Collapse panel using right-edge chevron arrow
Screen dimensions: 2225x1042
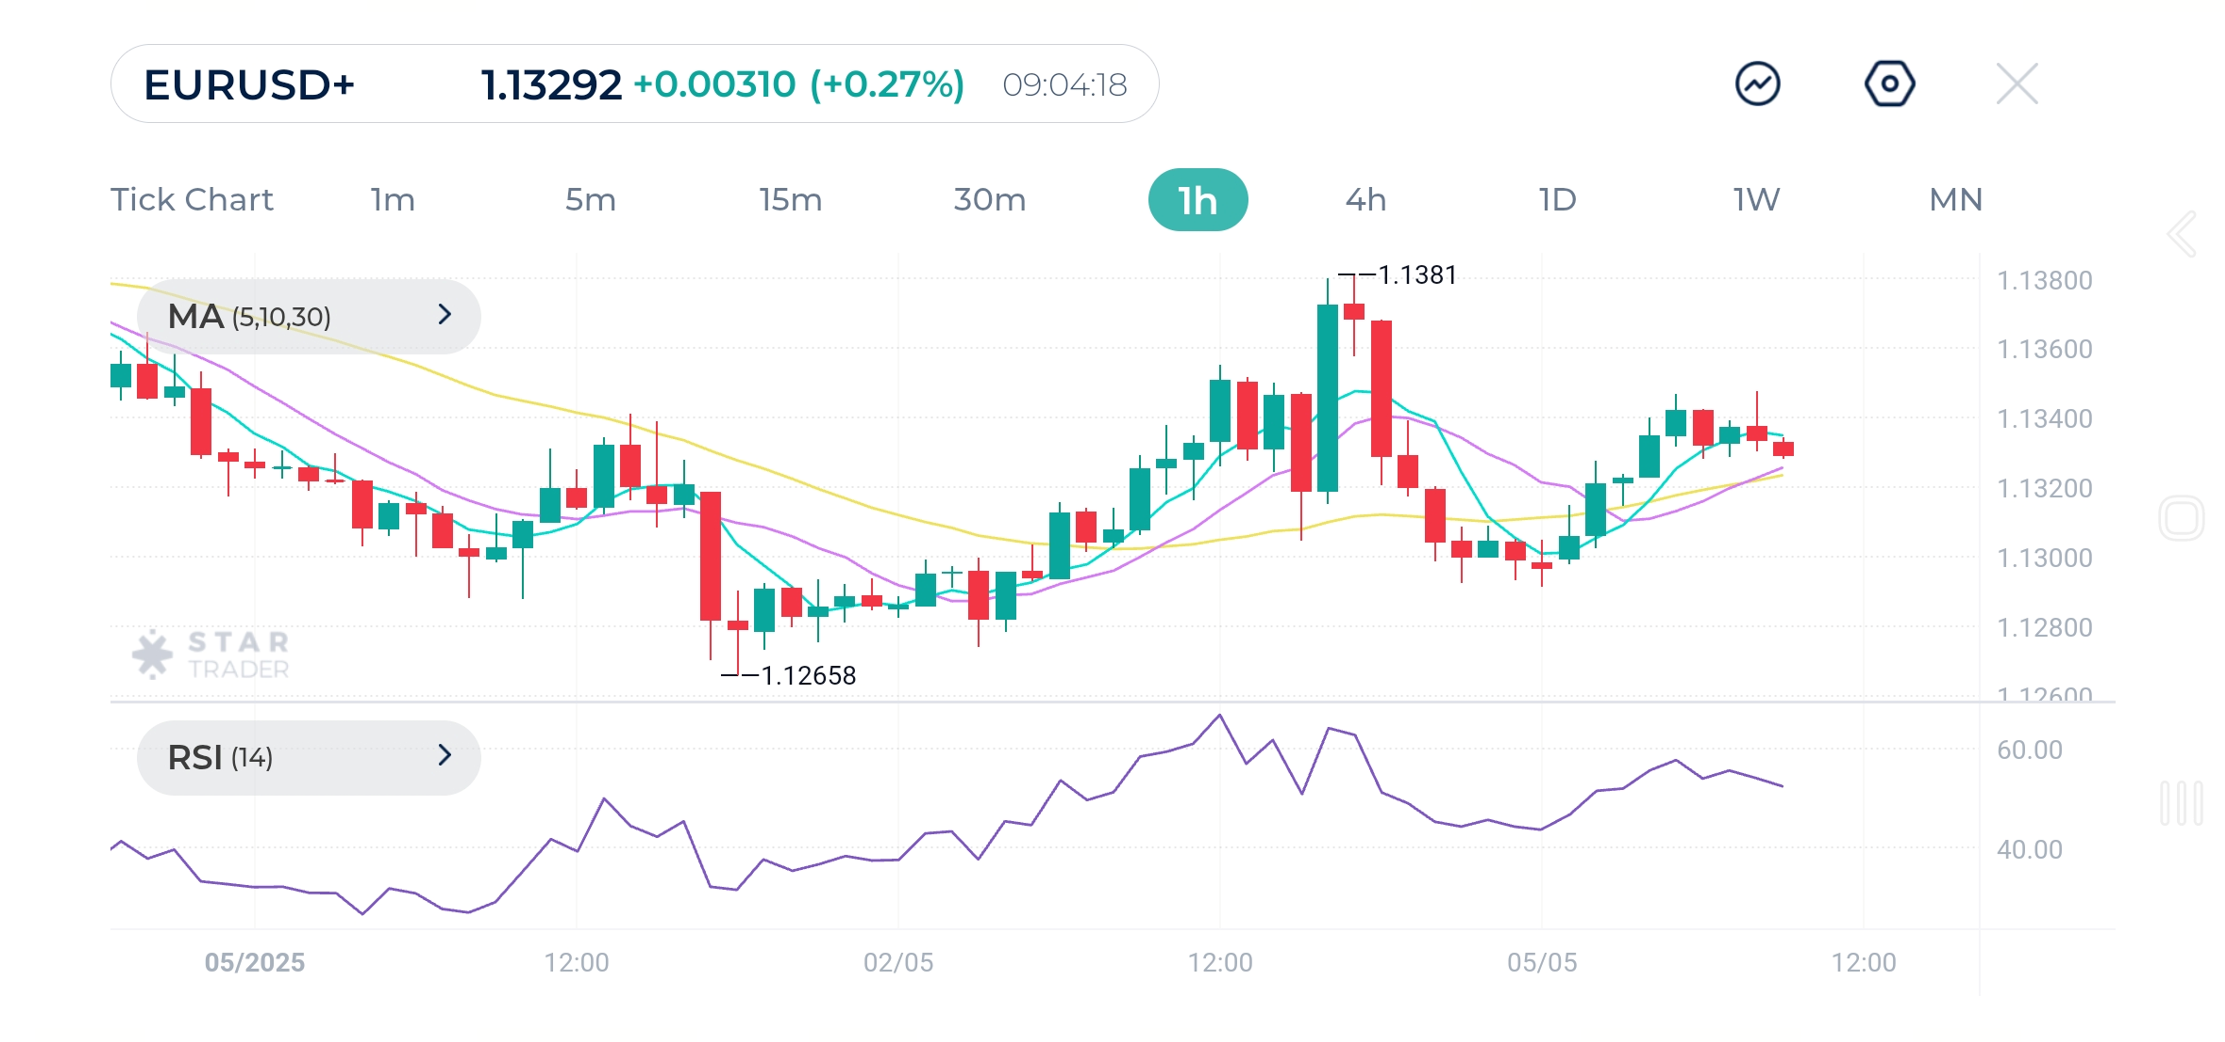tap(2180, 234)
